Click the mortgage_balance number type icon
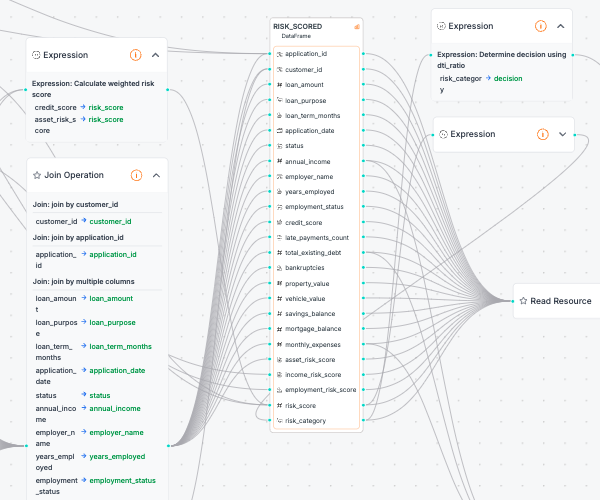600x500 pixels. 279,329
